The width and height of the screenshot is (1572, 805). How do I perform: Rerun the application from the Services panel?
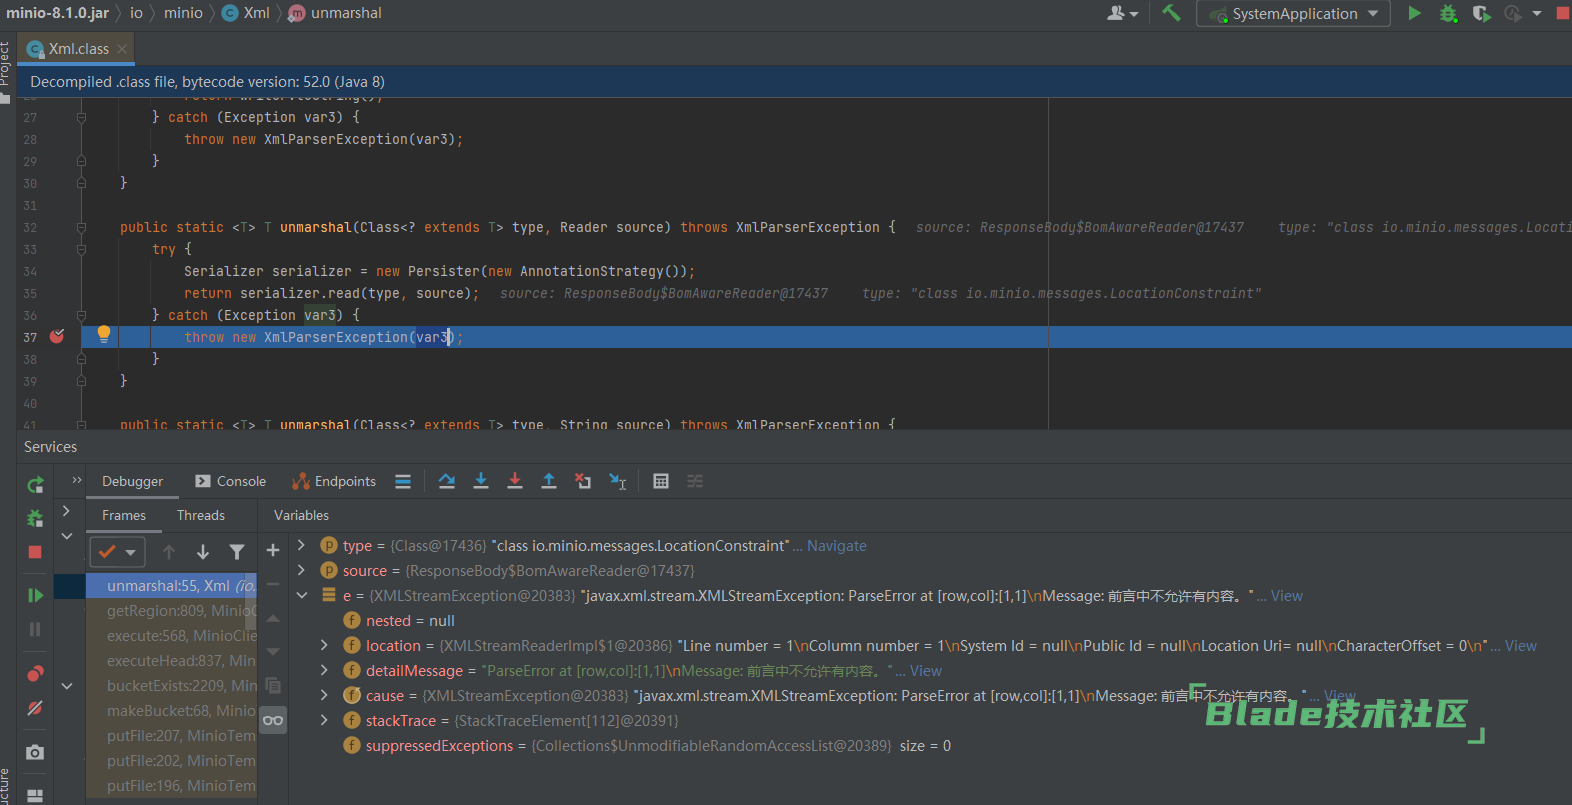(x=35, y=485)
